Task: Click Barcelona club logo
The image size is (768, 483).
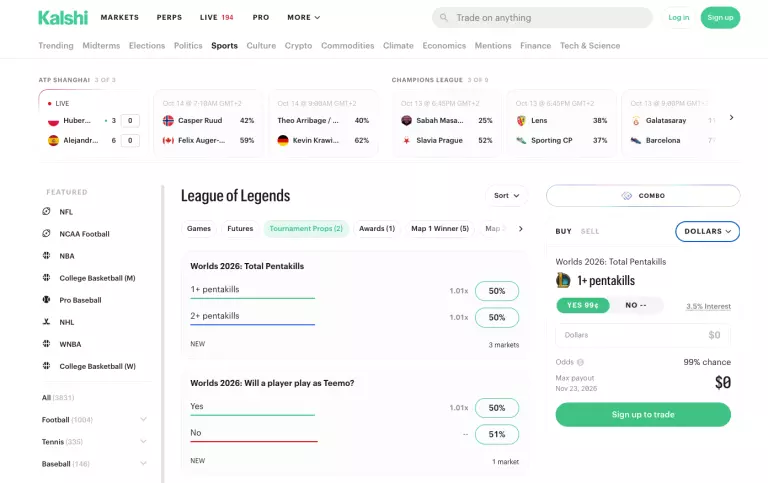Action: click(636, 140)
